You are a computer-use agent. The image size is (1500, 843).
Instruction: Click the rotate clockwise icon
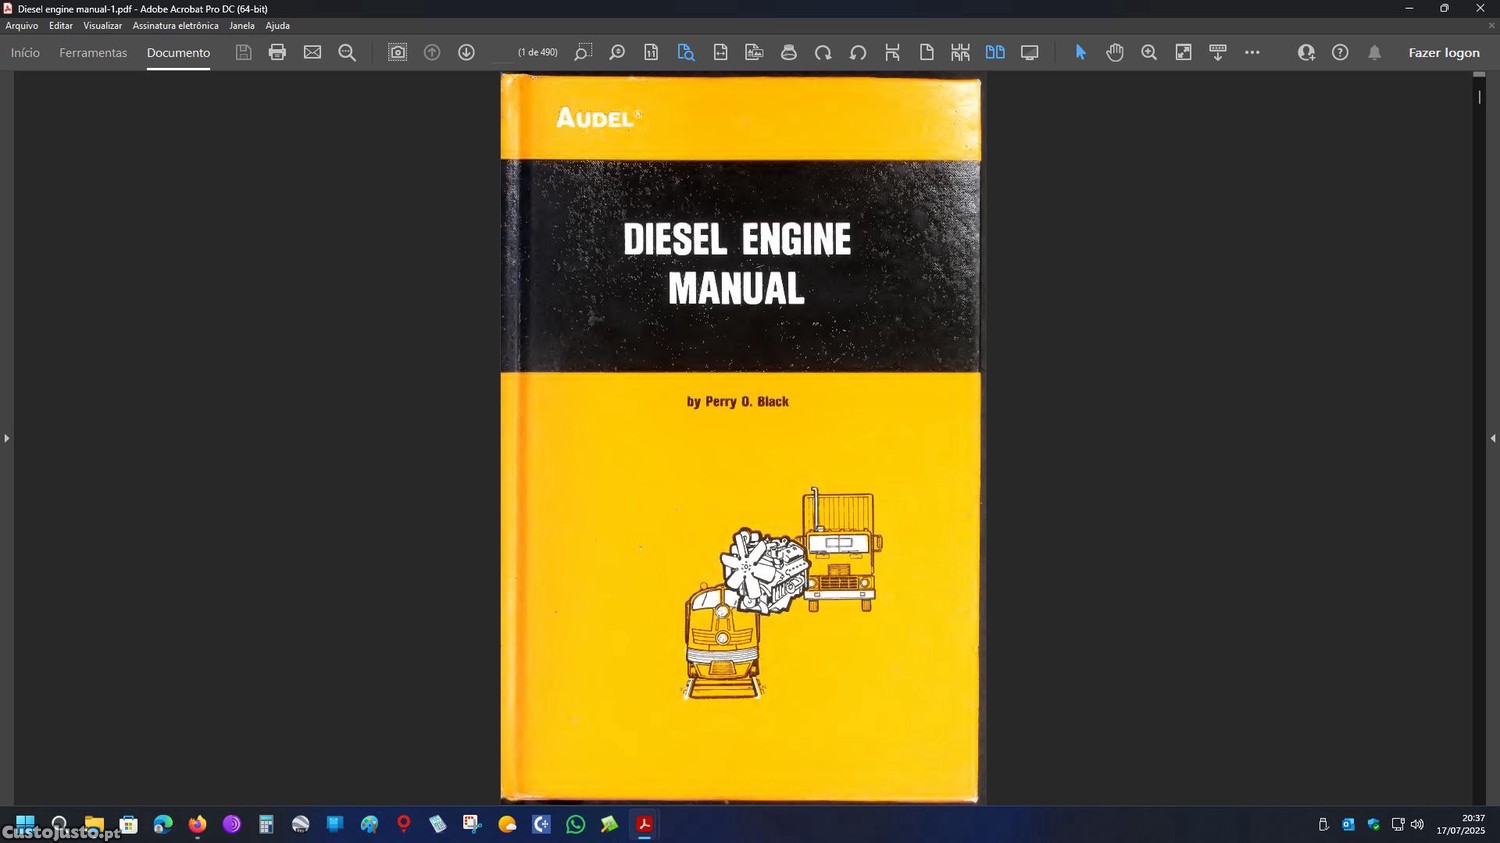[x=823, y=52]
